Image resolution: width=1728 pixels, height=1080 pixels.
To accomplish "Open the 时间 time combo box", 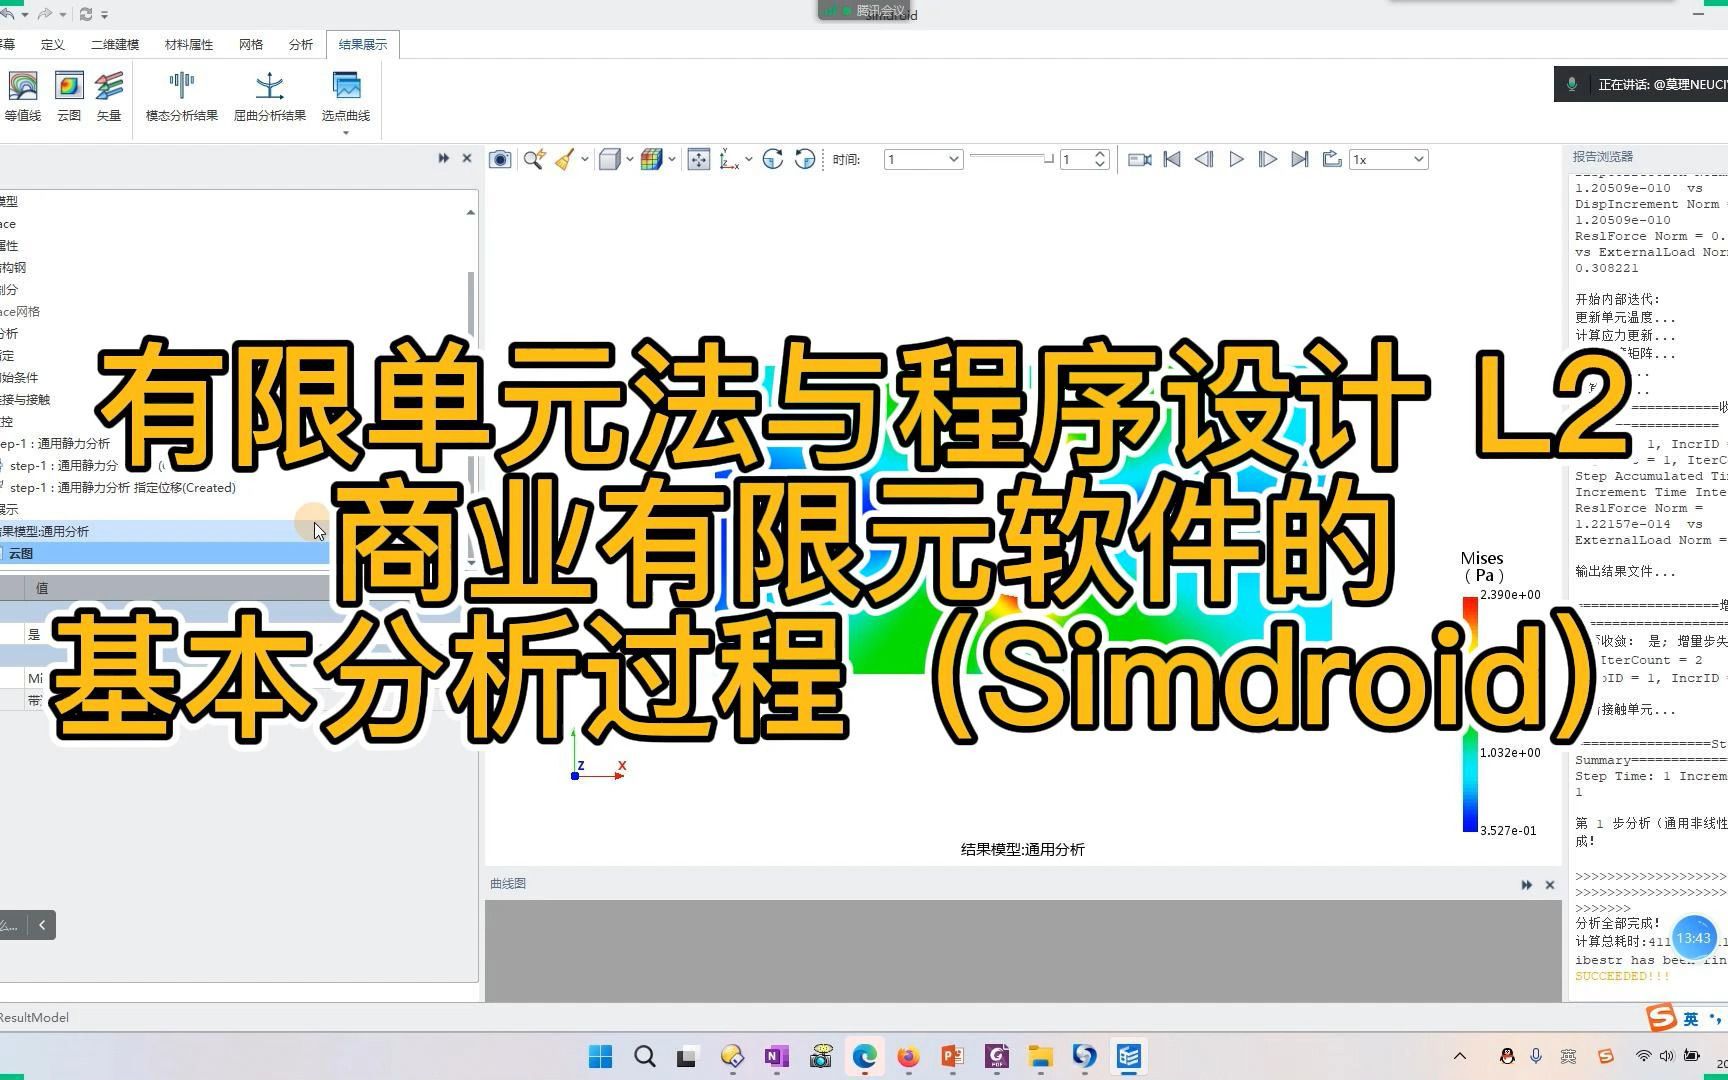I will click(x=923, y=159).
